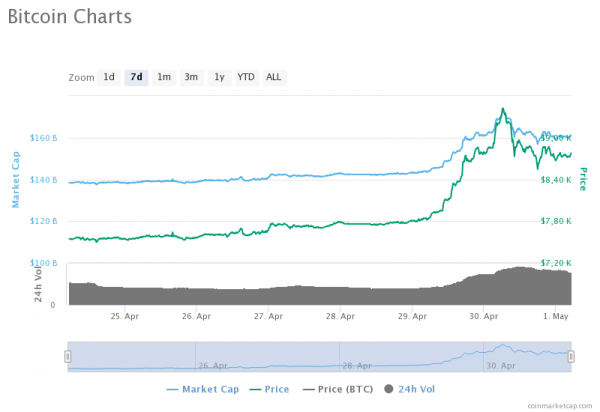Image resolution: width=600 pixels, height=412 pixels.
Task: Set zoom to 3m
Action: point(191,78)
